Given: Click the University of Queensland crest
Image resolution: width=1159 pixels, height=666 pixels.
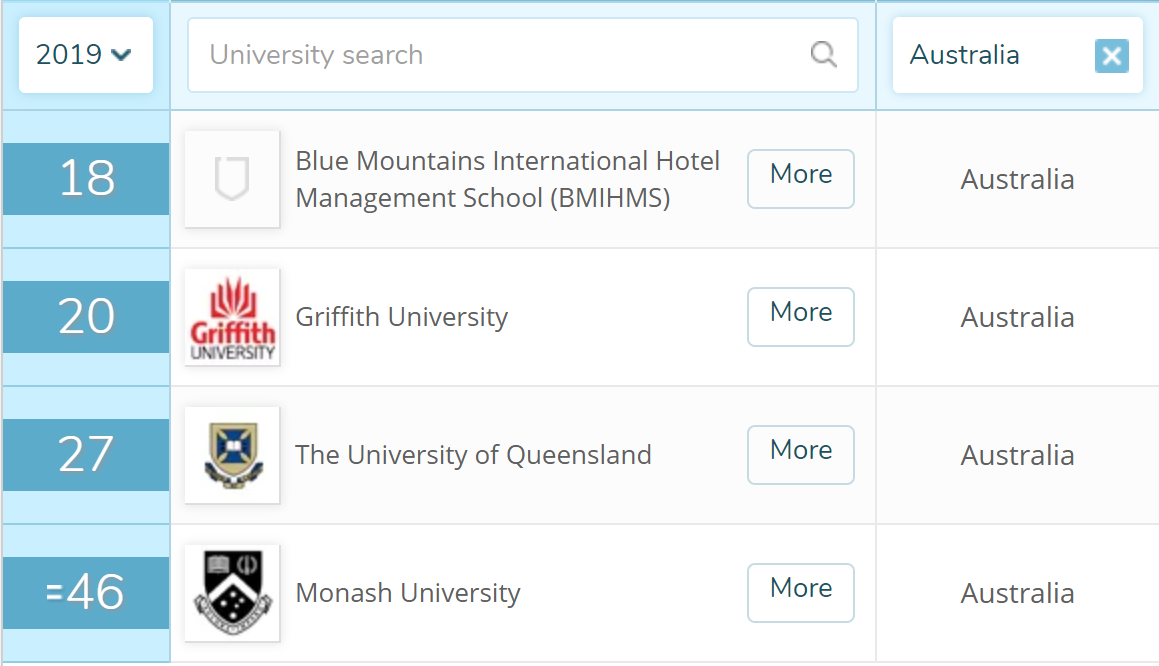Looking at the screenshot, I should click(x=232, y=455).
